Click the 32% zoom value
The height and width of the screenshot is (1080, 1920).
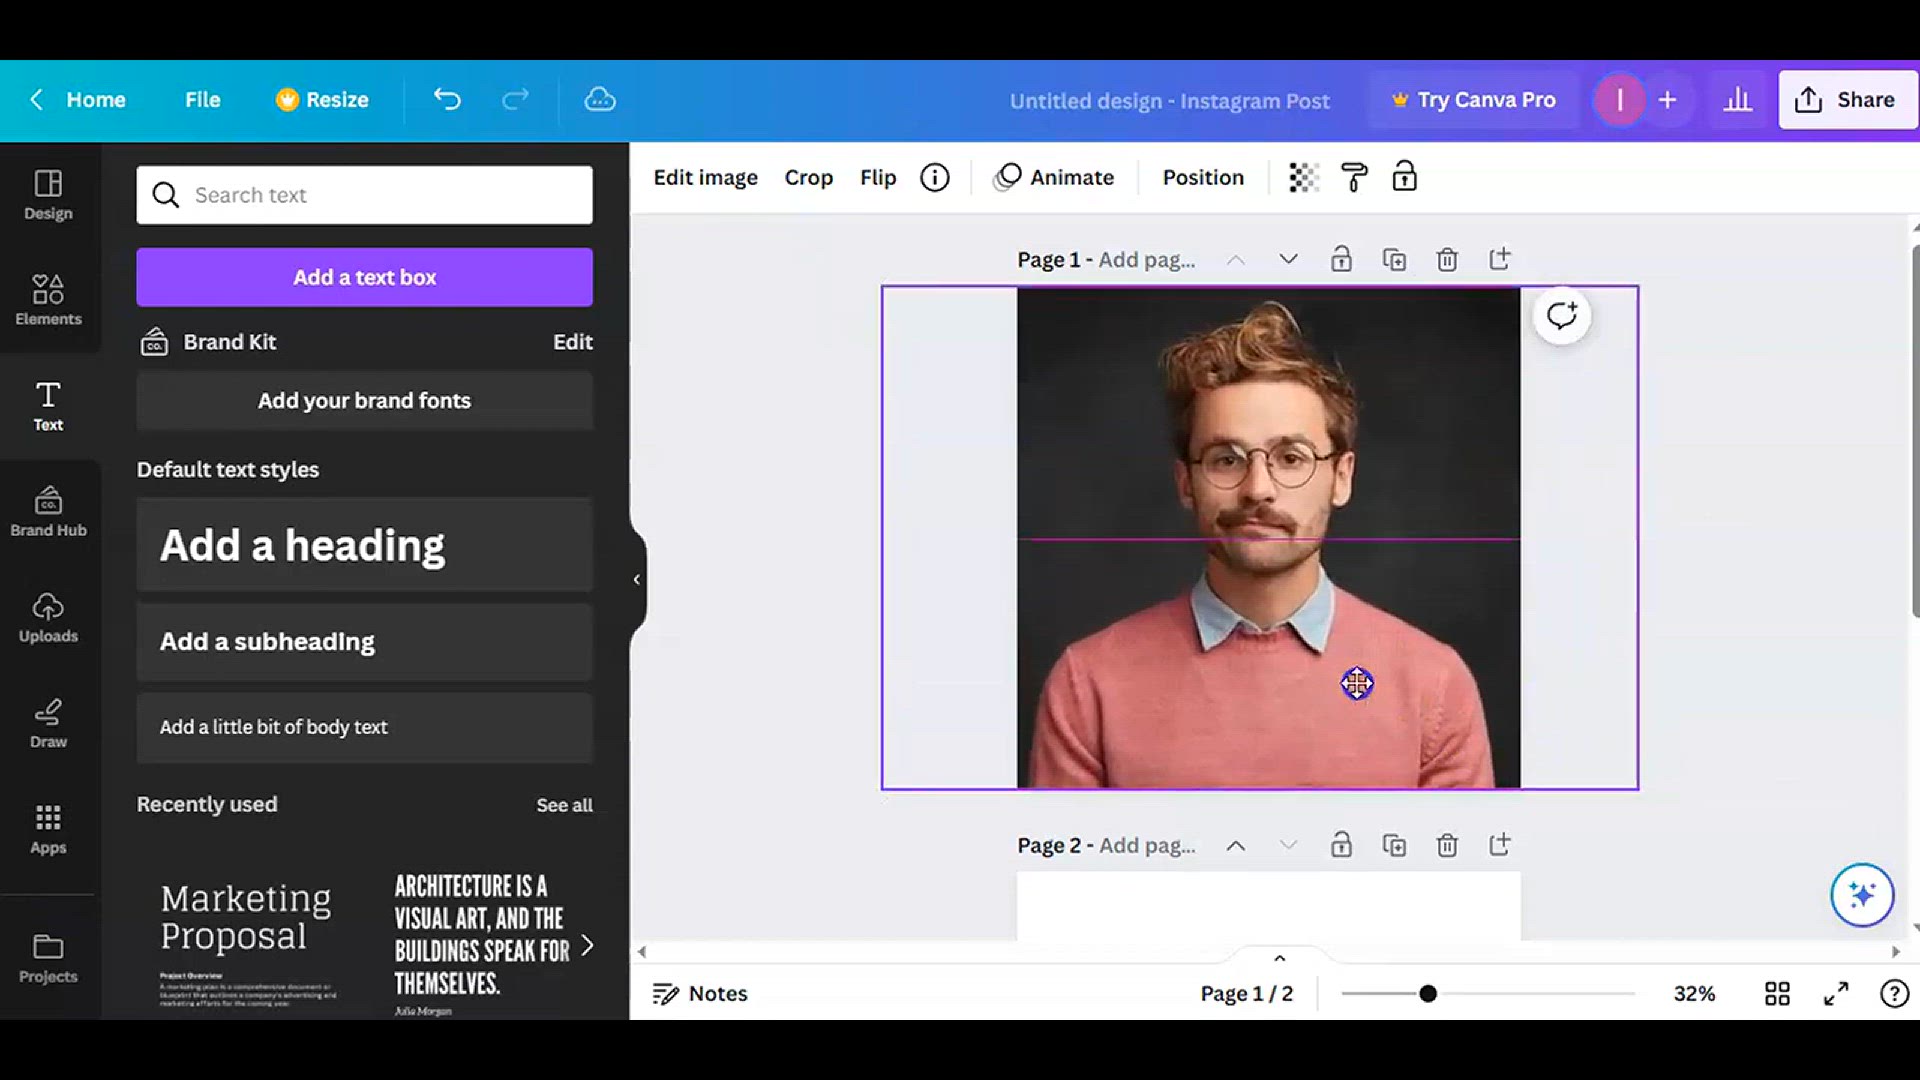pyautogui.click(x=1694, y=993)
